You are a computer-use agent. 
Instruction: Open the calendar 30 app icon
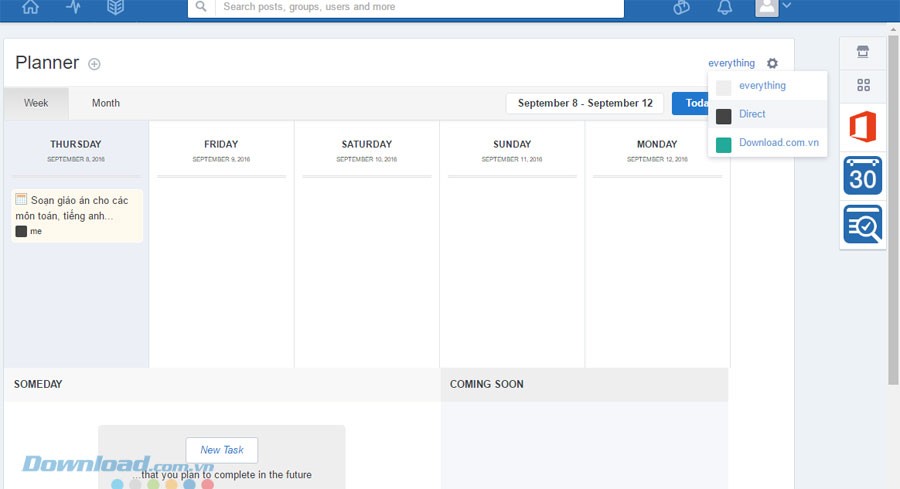[x=862, y=176]
